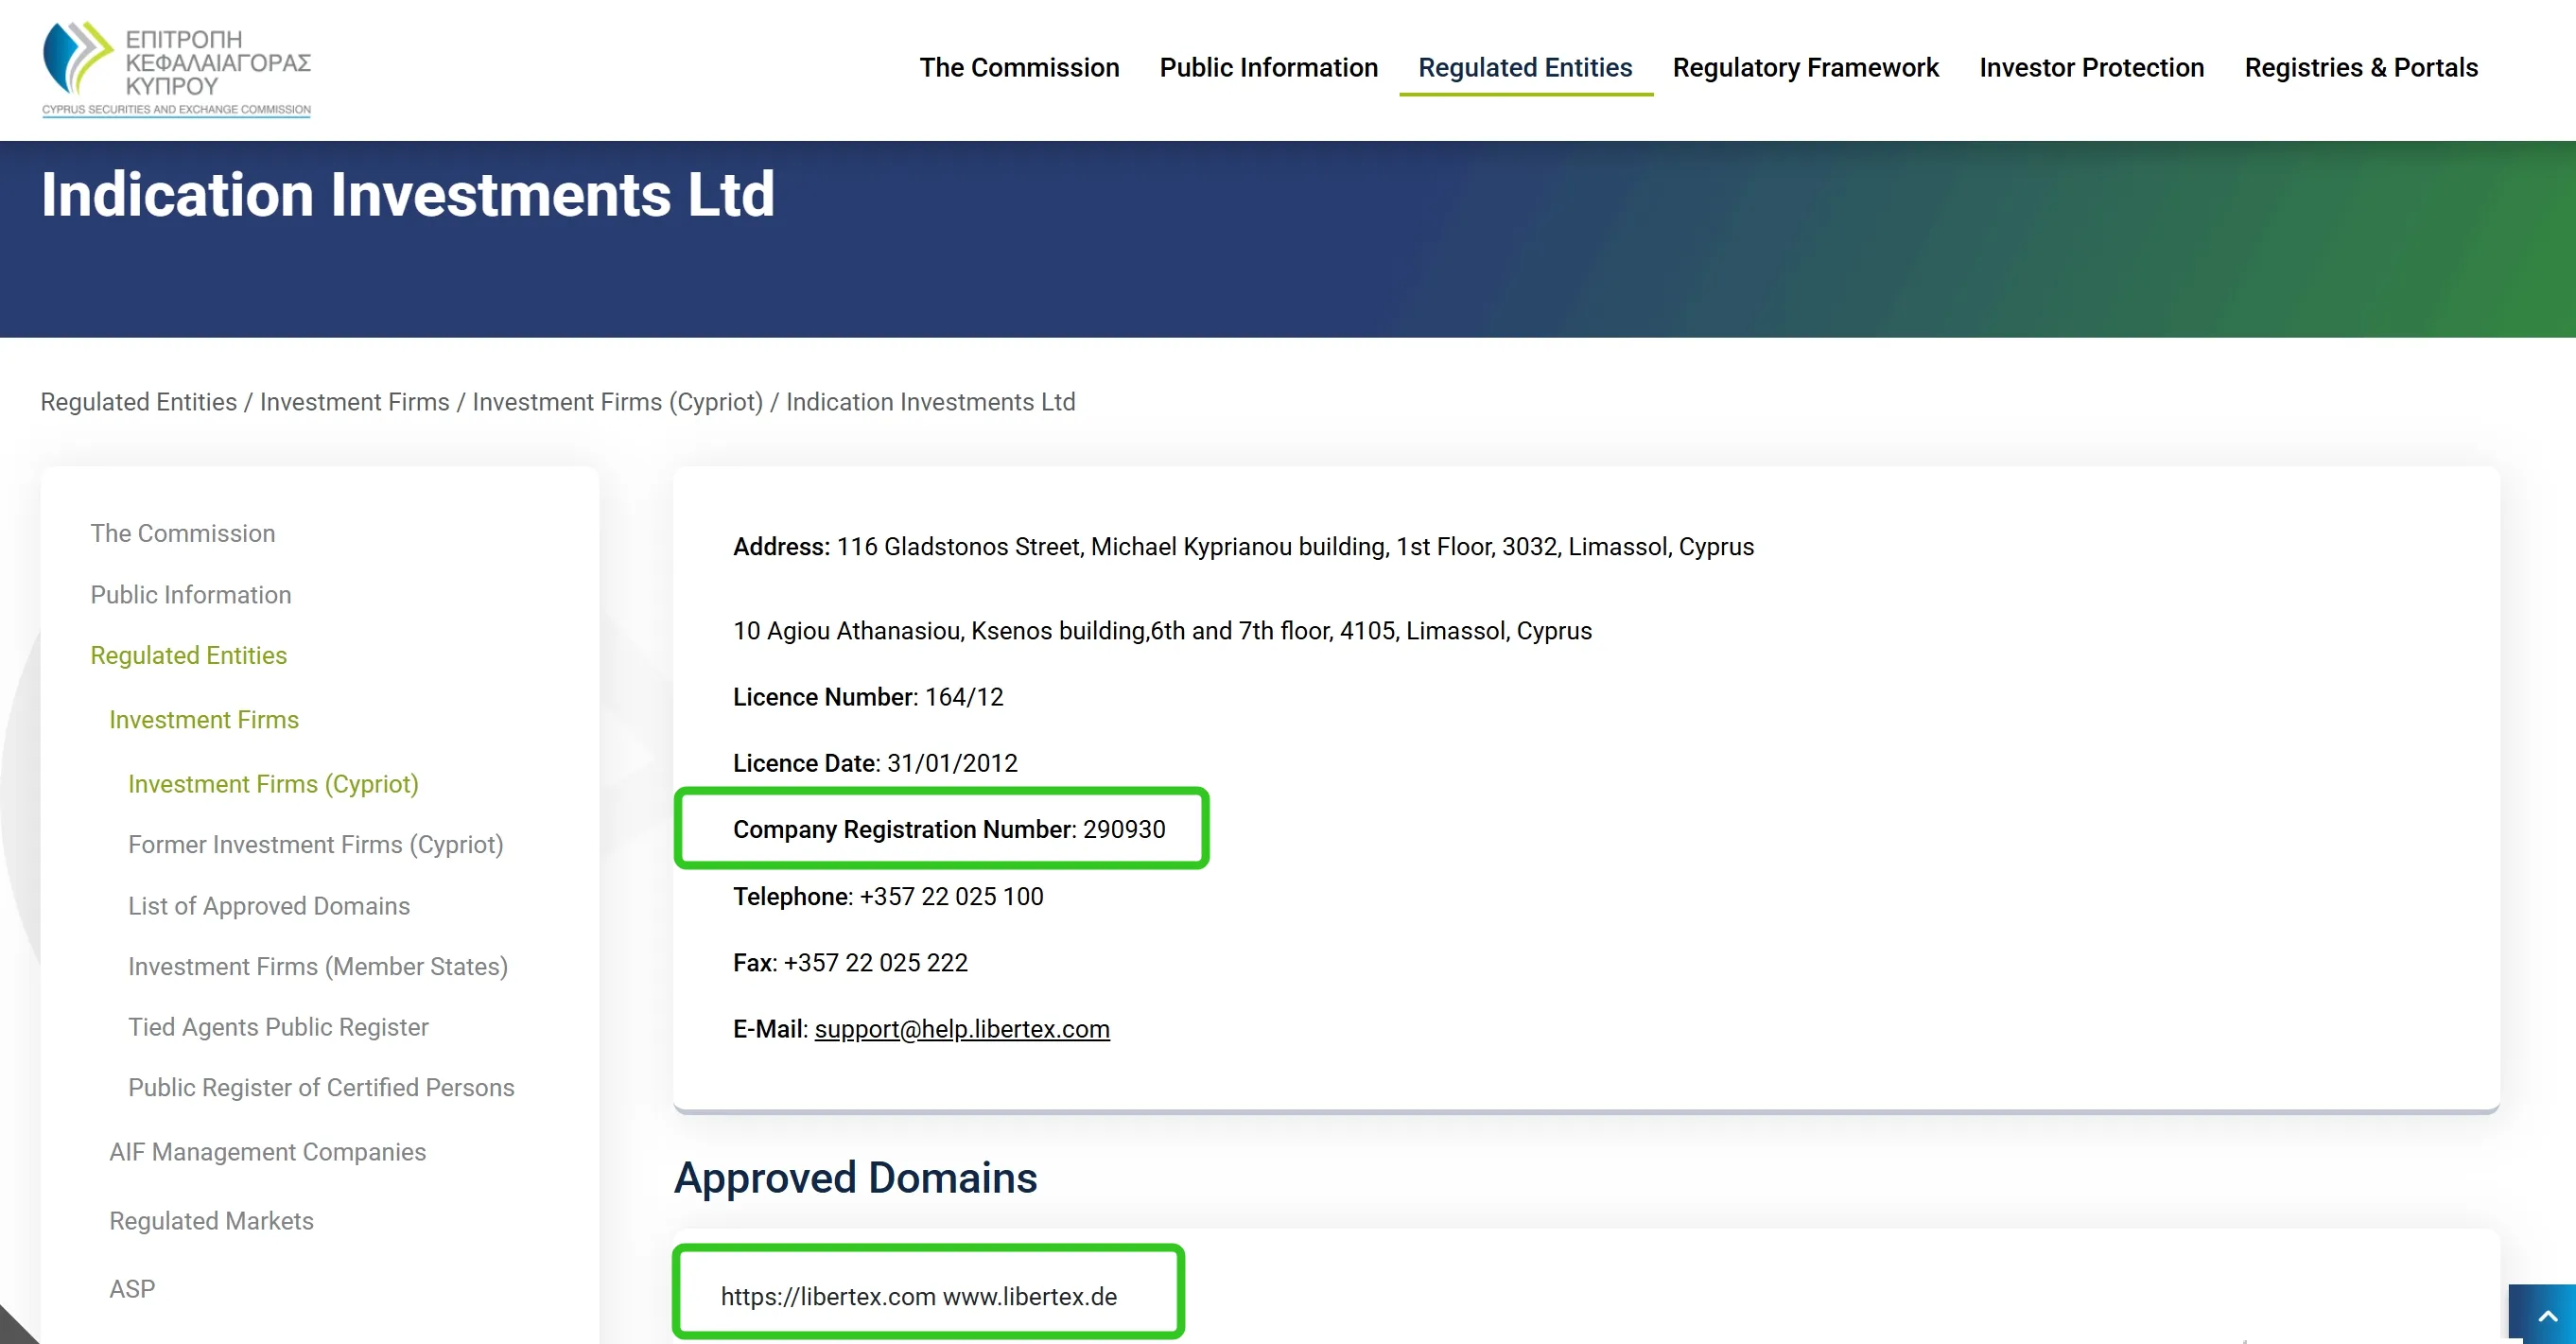Open ASP sidebar item

point(132,1289)
